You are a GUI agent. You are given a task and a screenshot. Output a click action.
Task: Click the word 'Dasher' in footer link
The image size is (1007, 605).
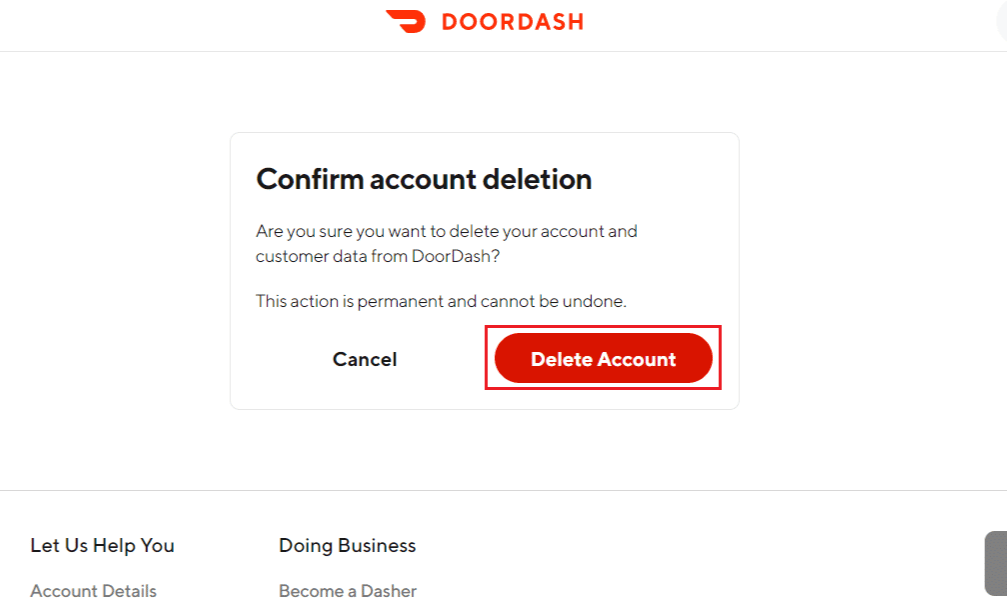pos(389,591)
